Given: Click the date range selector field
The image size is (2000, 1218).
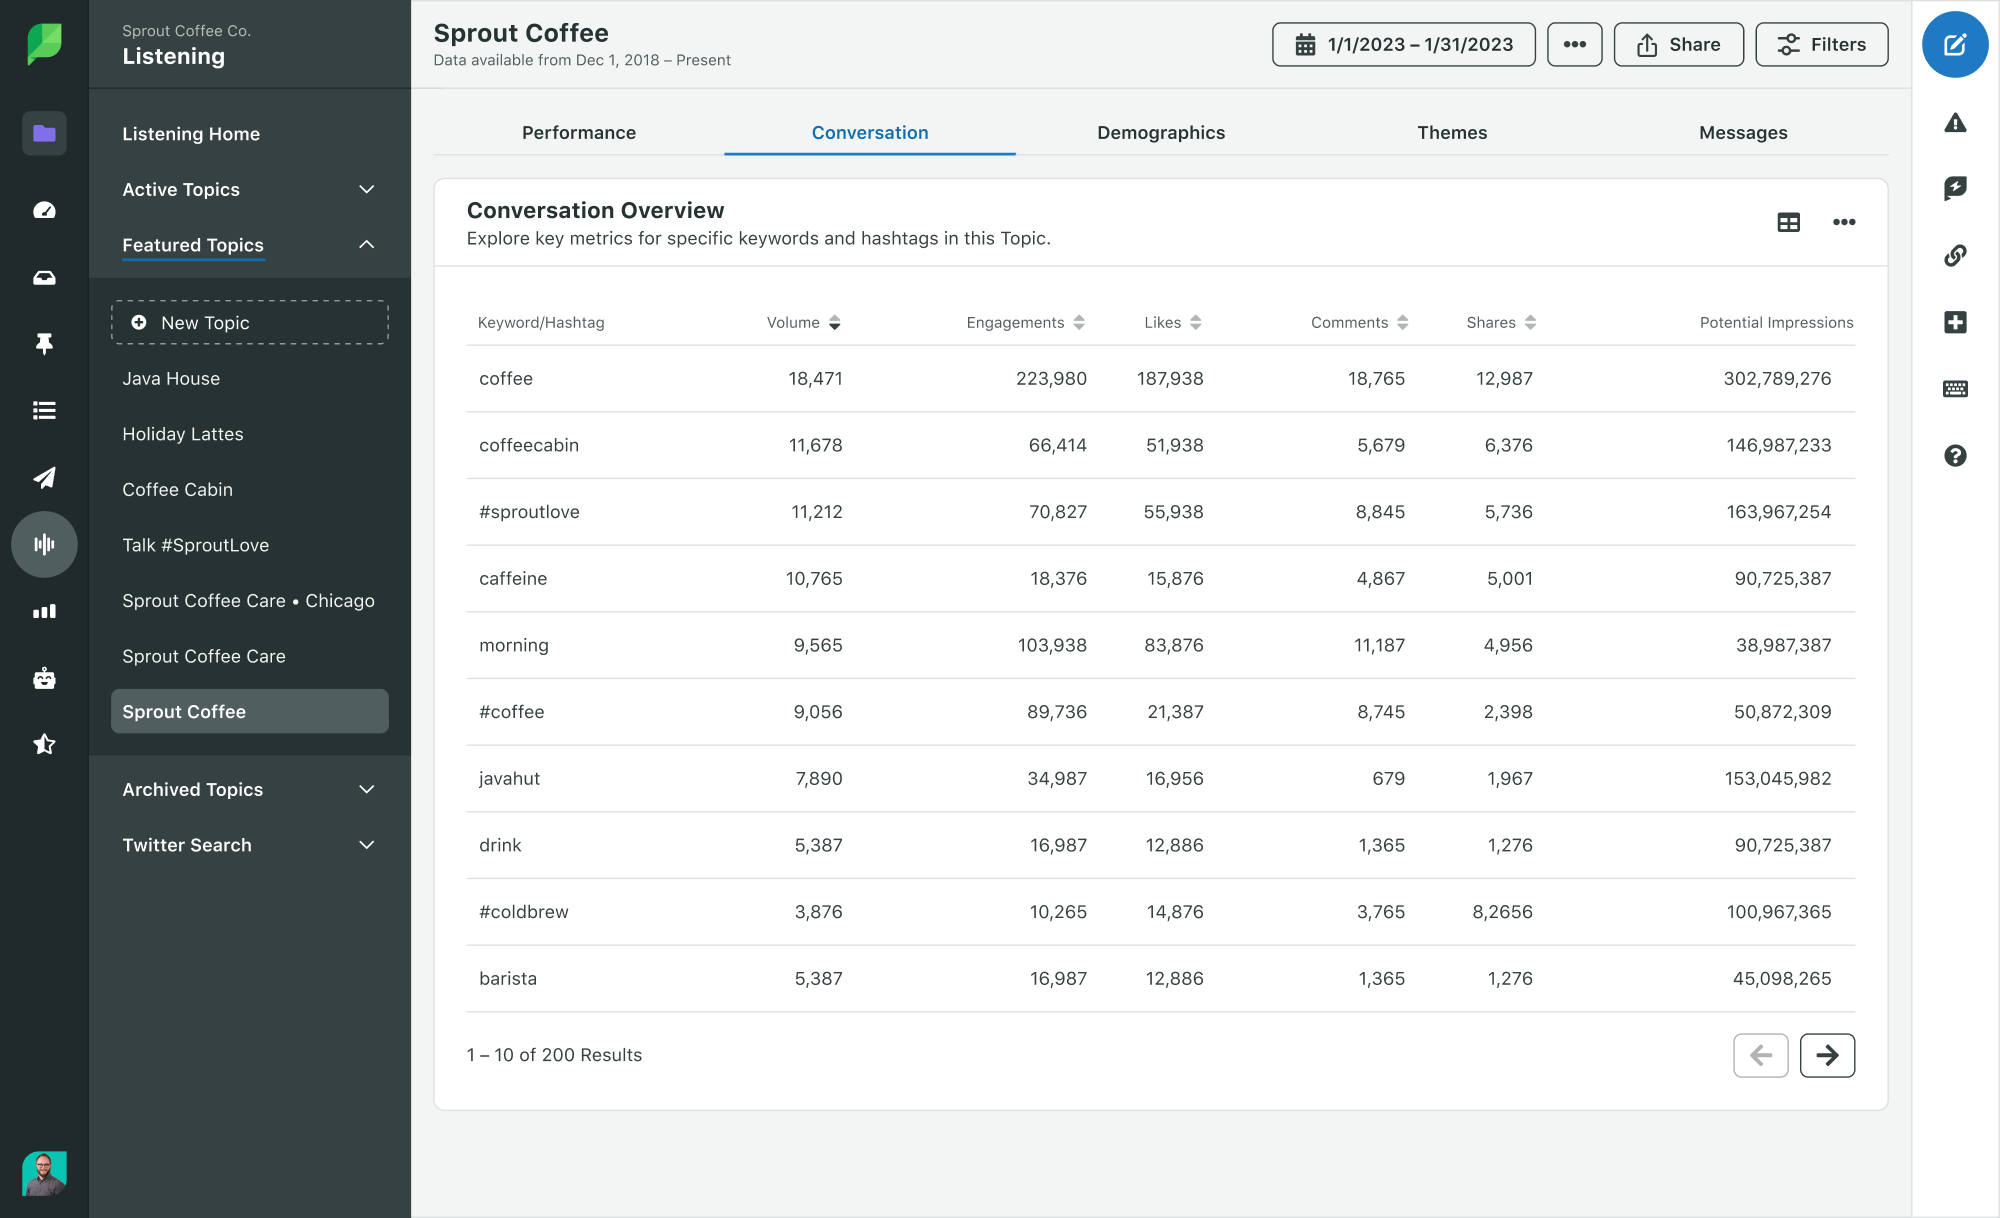Looking at the screenshot, I should tap(1406, 46).
